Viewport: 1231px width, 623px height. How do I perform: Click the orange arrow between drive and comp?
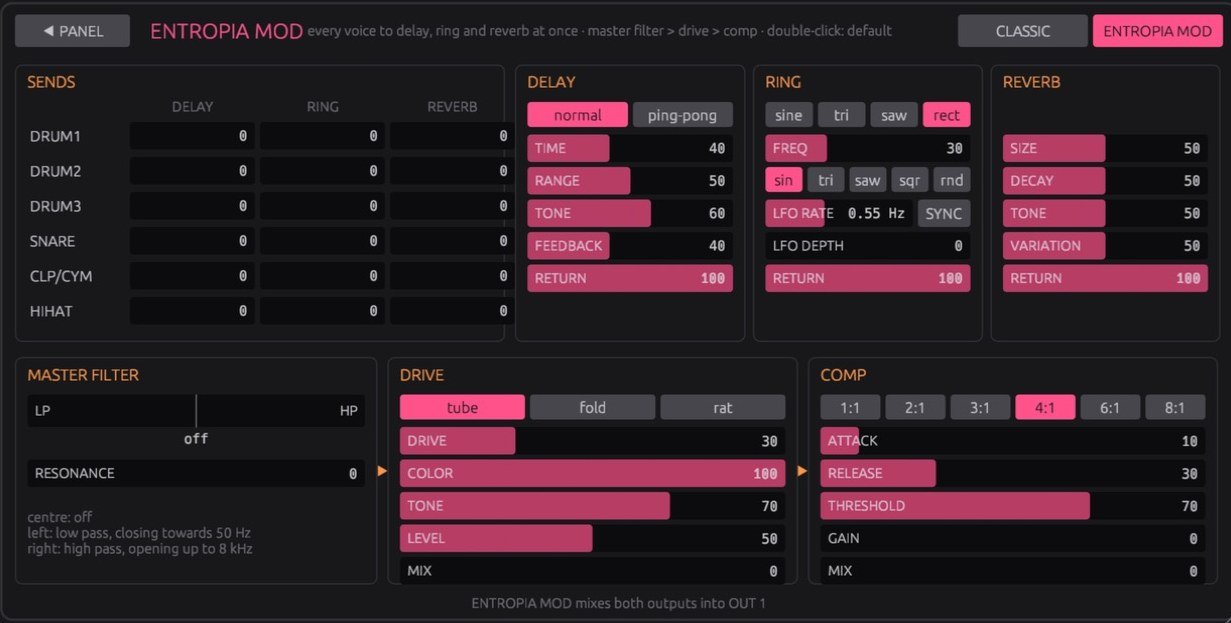click(802, 471)
